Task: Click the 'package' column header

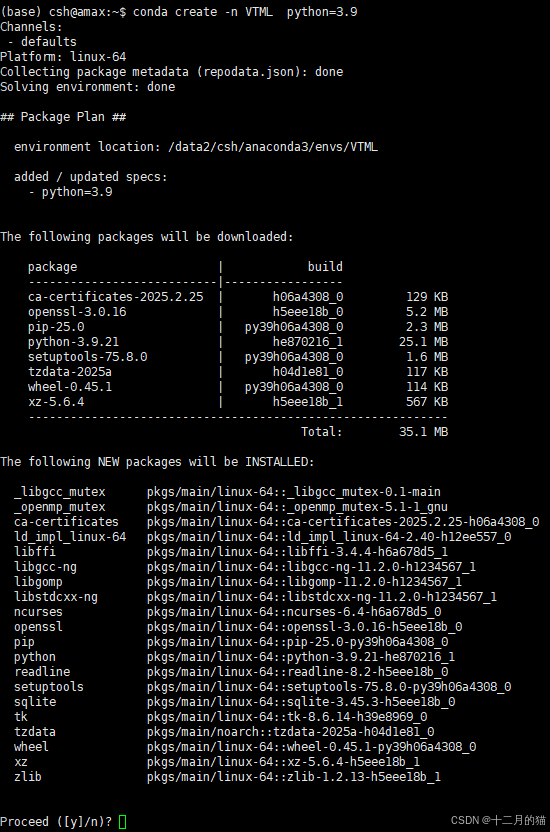Action: point(53,267)
